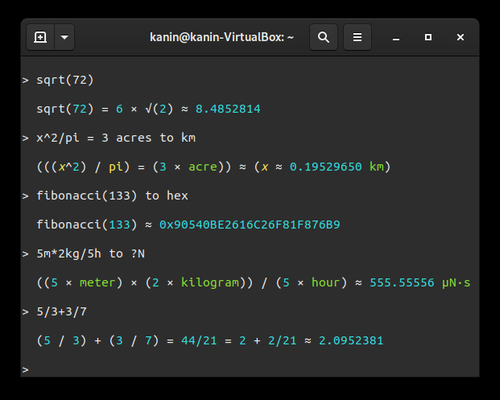Open the hamburger main menu
The image size is (500, 400).
coord(357,37)
